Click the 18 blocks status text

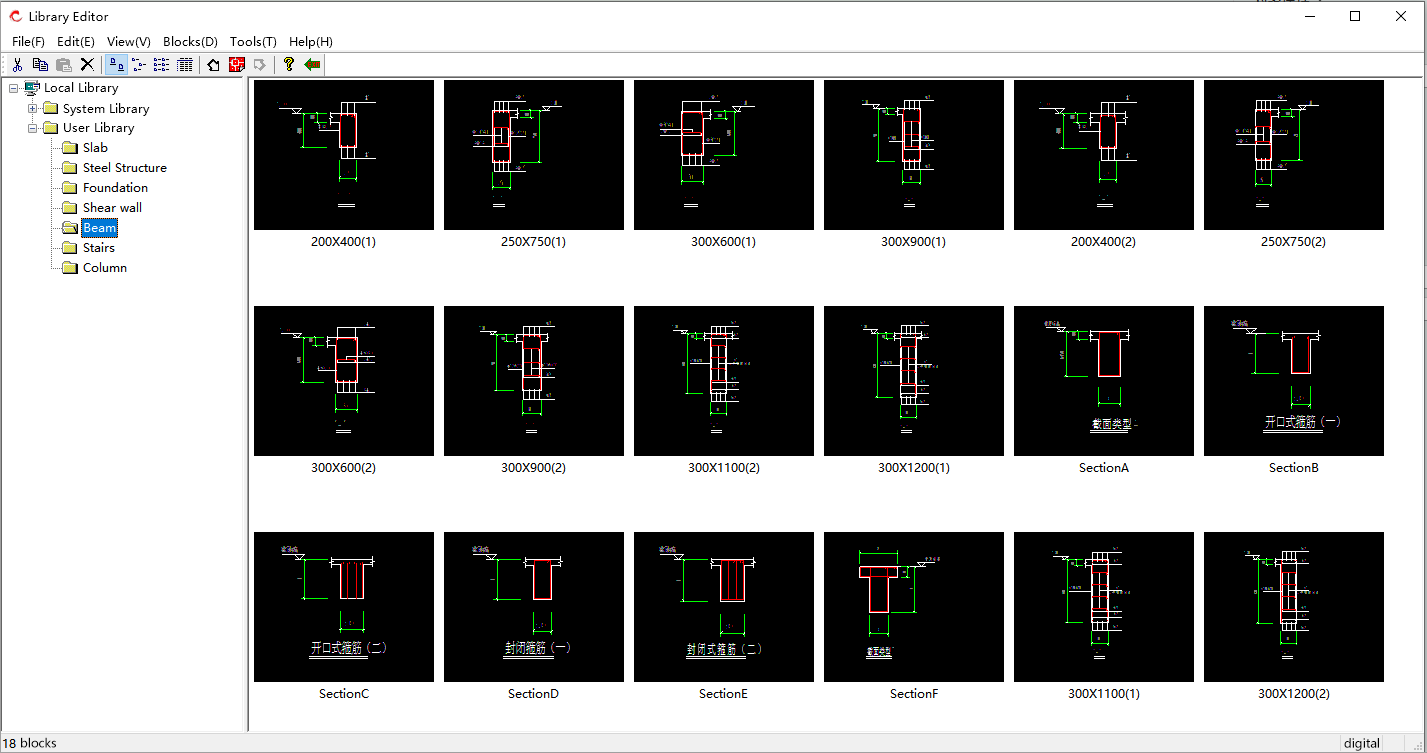tap(30, 743)
